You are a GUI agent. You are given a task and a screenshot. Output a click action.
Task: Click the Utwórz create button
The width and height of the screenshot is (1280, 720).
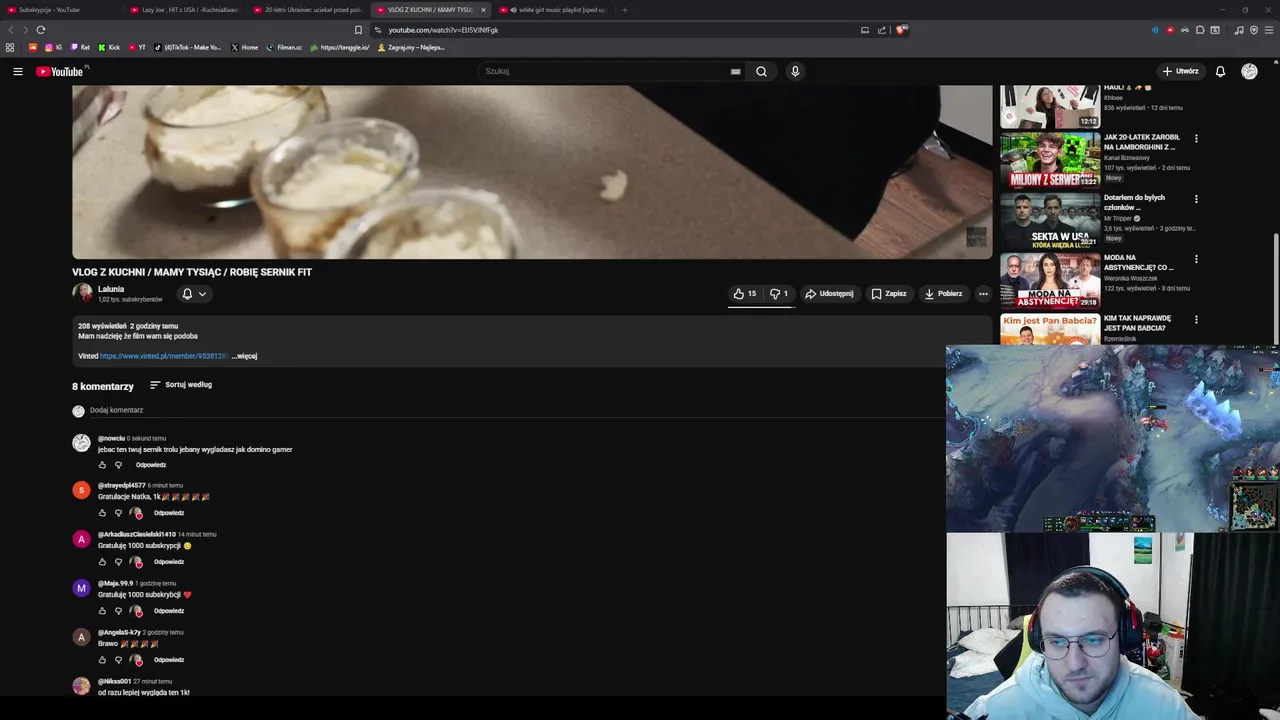[x=1181, y=71]
